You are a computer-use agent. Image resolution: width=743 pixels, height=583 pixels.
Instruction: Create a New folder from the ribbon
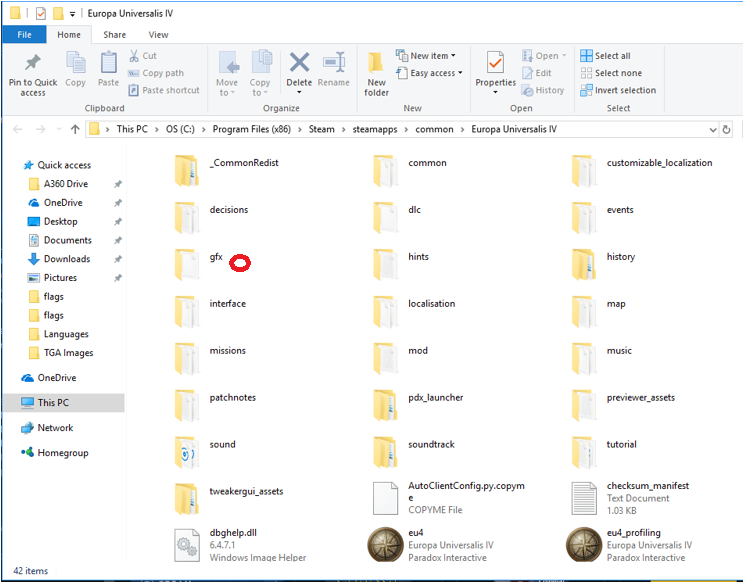tap(376, 74)
